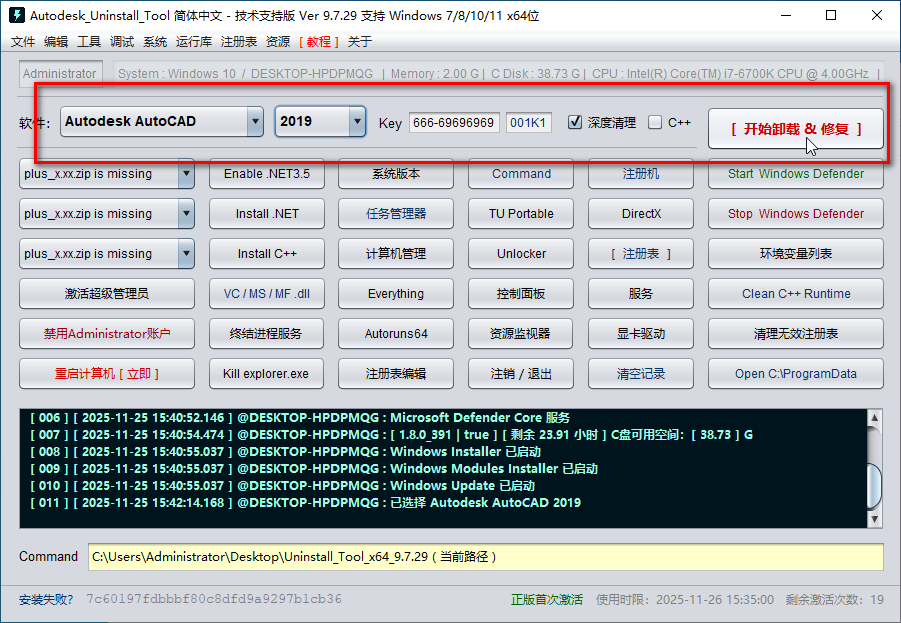Click Open C:\ProgramData button
The height and width of the screenshot is (623, 901).
click(795, 374)
